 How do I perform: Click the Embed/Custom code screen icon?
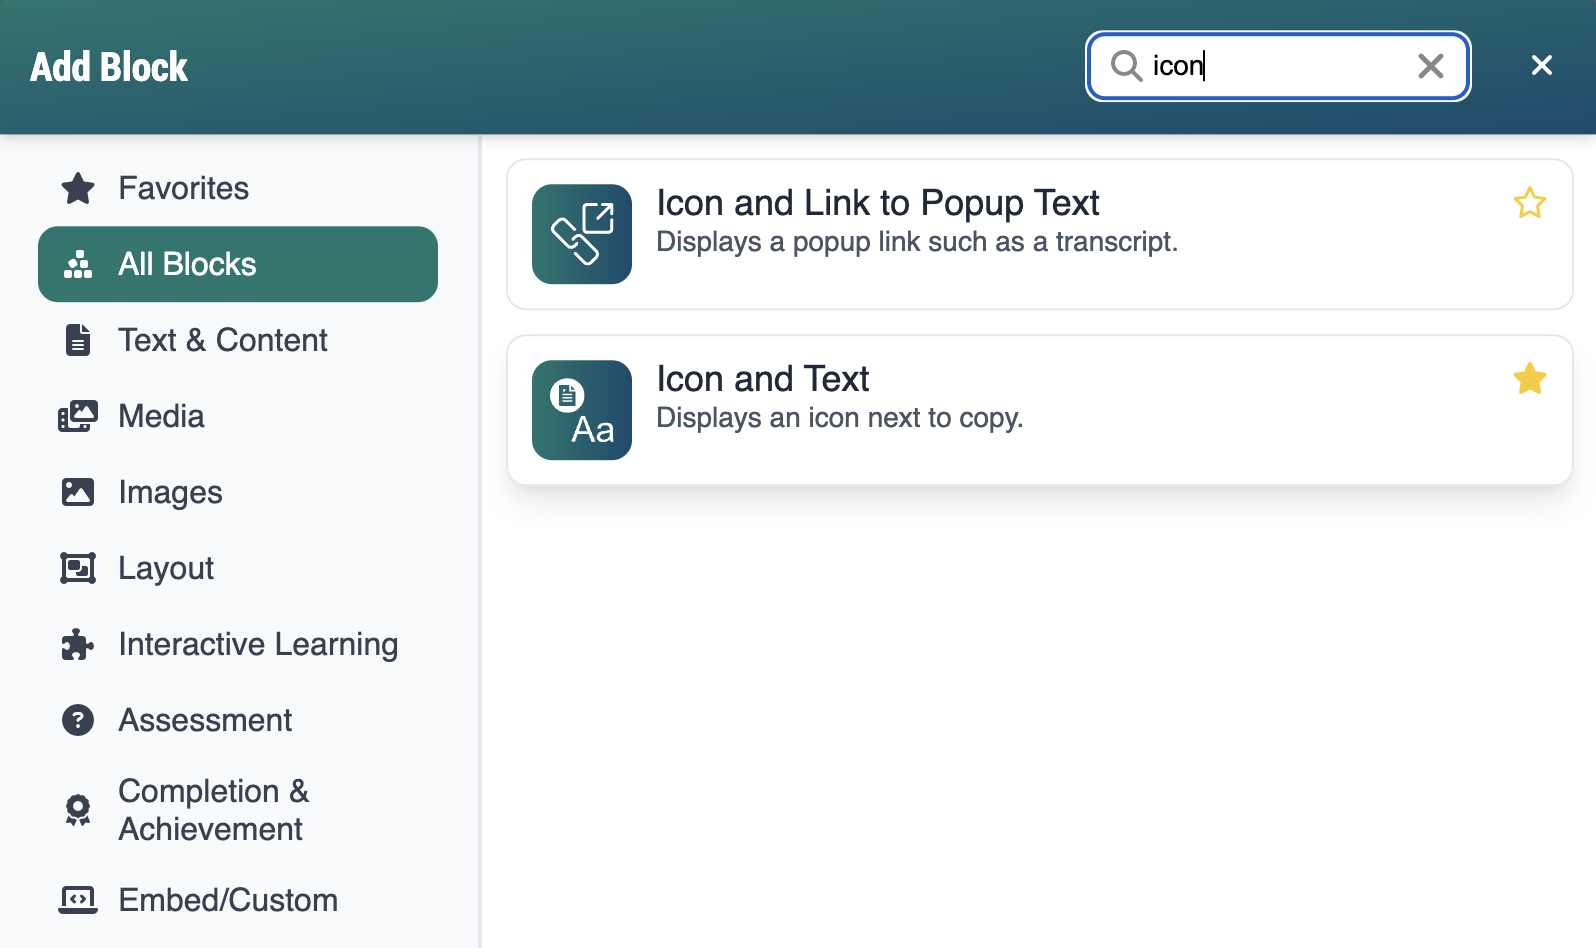(78, 900)
